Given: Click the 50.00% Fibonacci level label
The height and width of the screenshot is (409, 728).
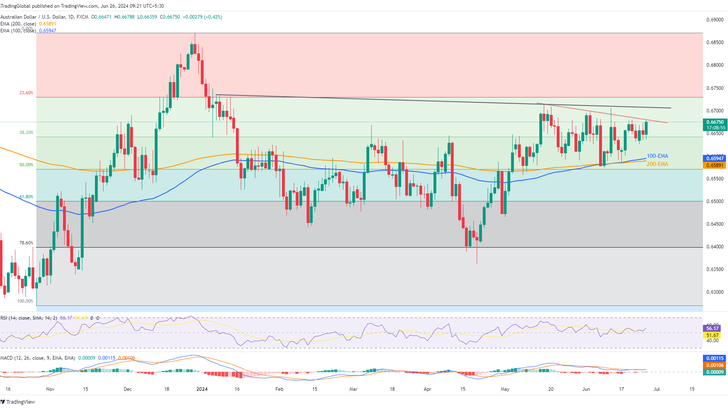Looking at the screenshot, I should [x=26, y=165].
